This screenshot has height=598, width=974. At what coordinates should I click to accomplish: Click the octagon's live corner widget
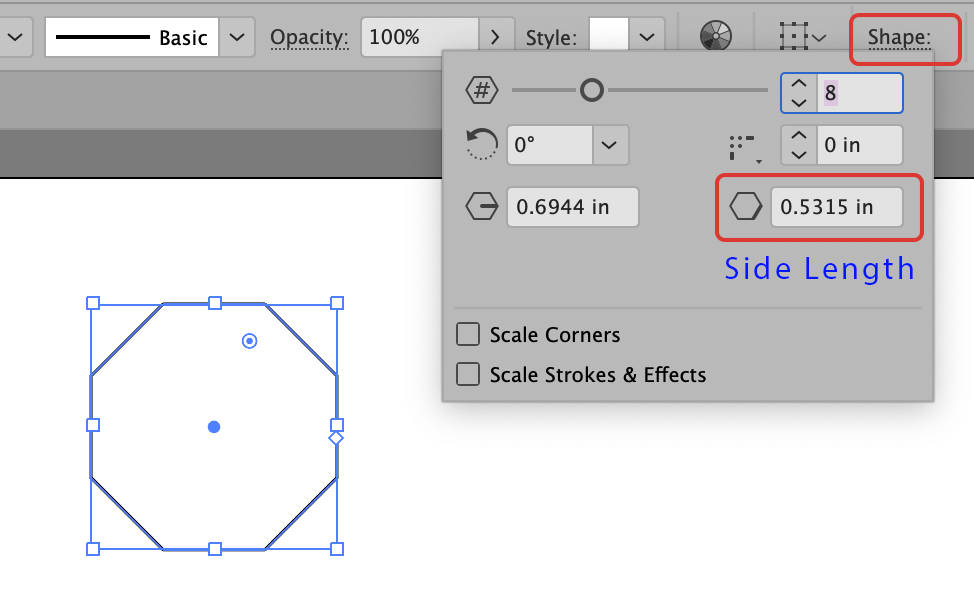click(250, 341)
